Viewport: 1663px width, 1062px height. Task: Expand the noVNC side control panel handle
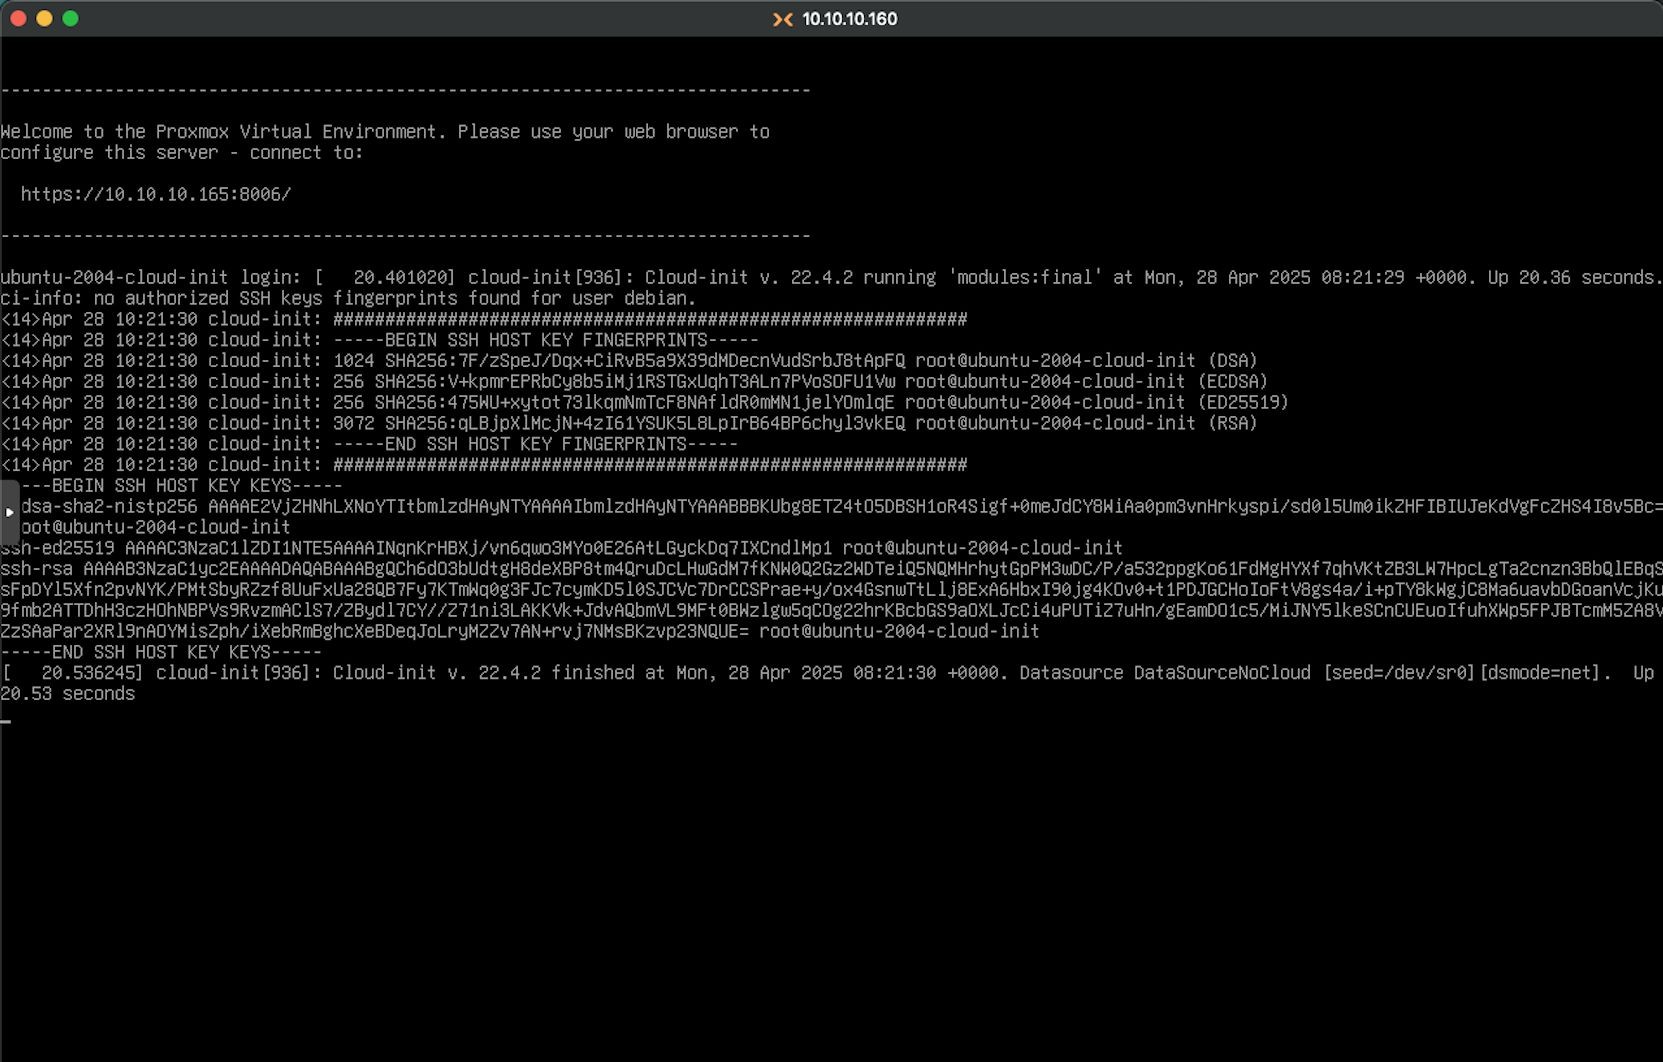[x=9, y=512]
